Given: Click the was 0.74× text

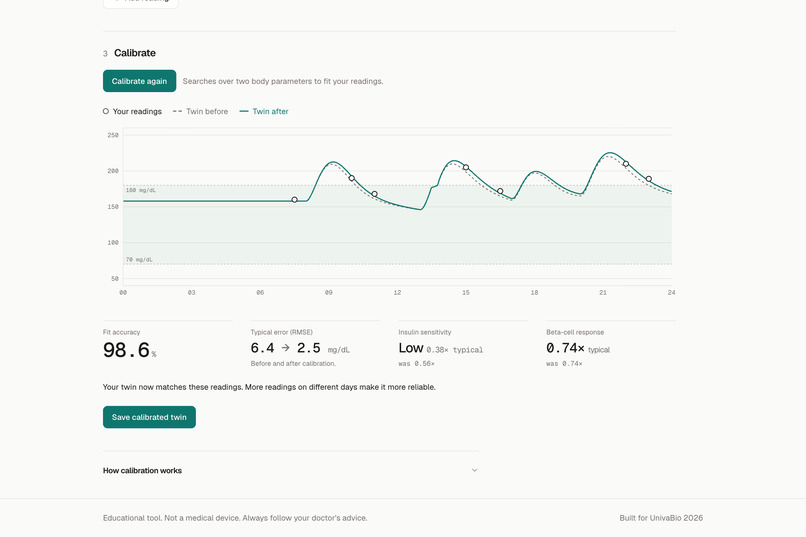Looking at the screenshot, I should pos(564,364).
